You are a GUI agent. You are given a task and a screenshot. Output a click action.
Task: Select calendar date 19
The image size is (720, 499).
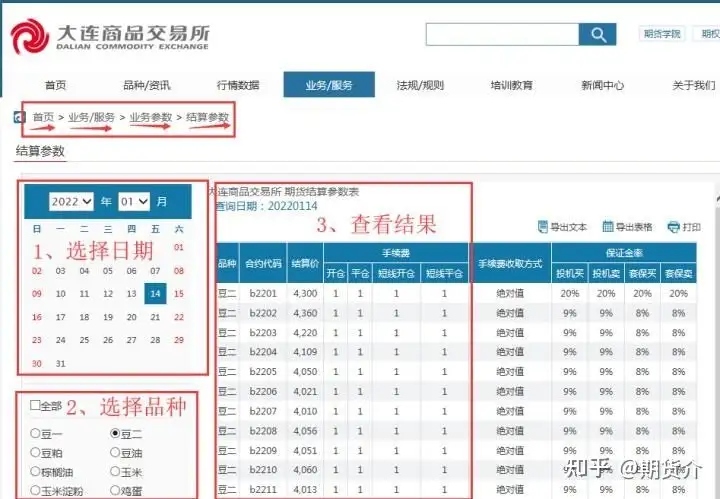click(108, 317)
